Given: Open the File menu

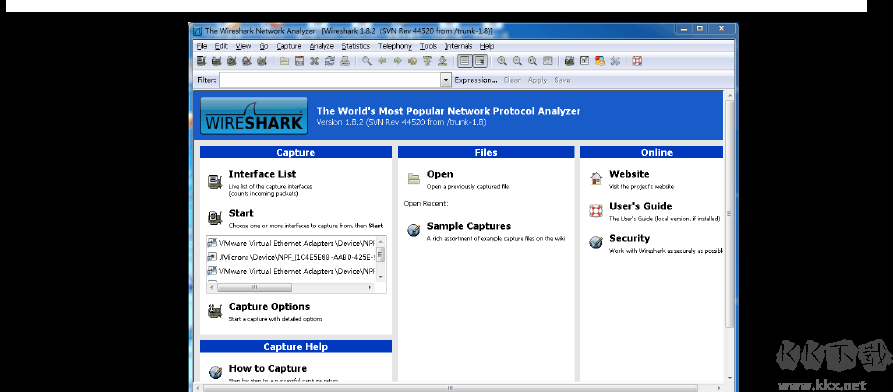Looking at the screenshot, I should (x=202, y=46).
